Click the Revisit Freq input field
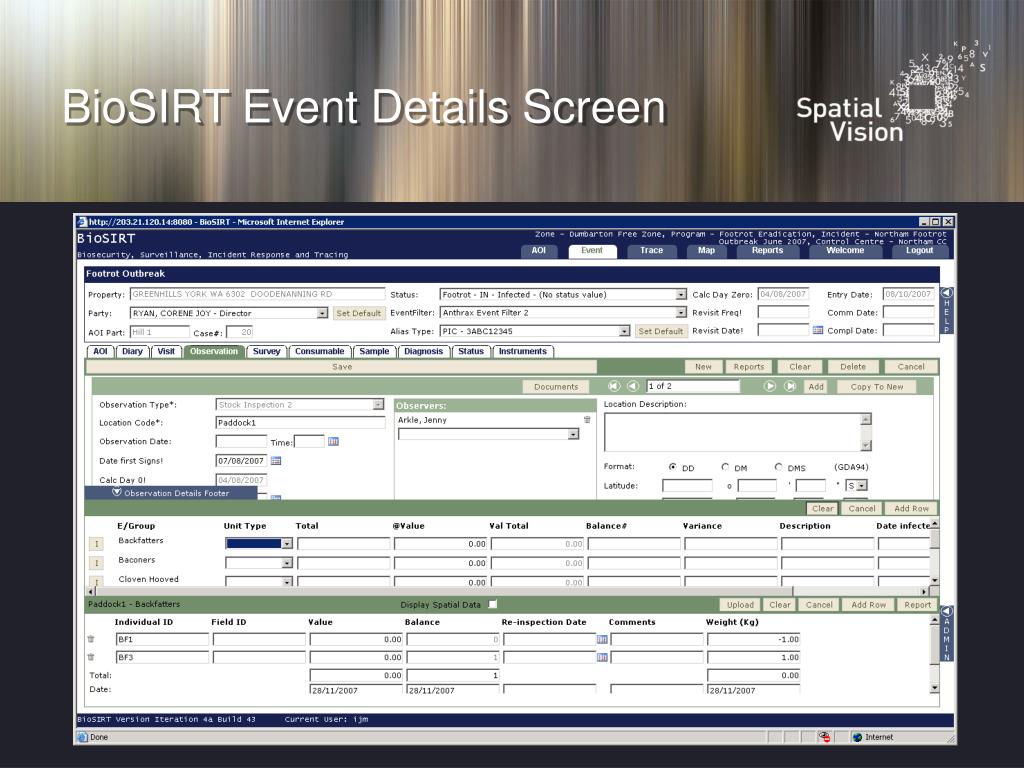 pyautogui.click(x=783, y=313)
